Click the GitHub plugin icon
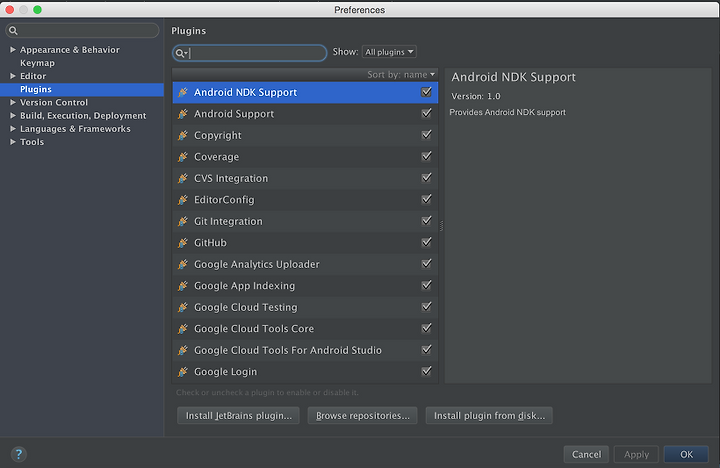Screen dimensions: 720x468 pos(183,242)
